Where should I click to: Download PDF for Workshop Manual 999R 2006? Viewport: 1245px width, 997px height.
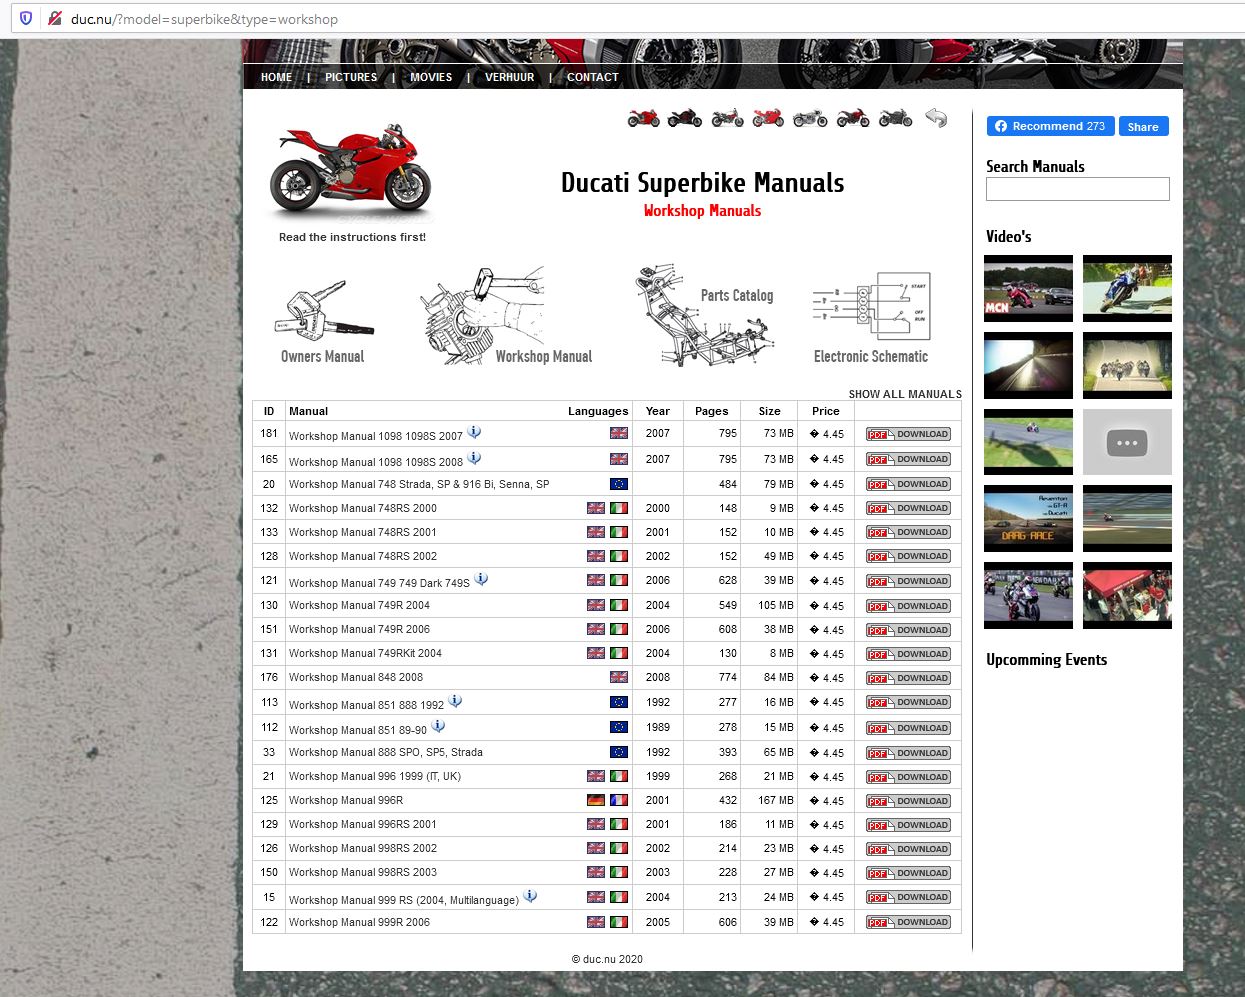pyautogui.click(x=908, y=922)
